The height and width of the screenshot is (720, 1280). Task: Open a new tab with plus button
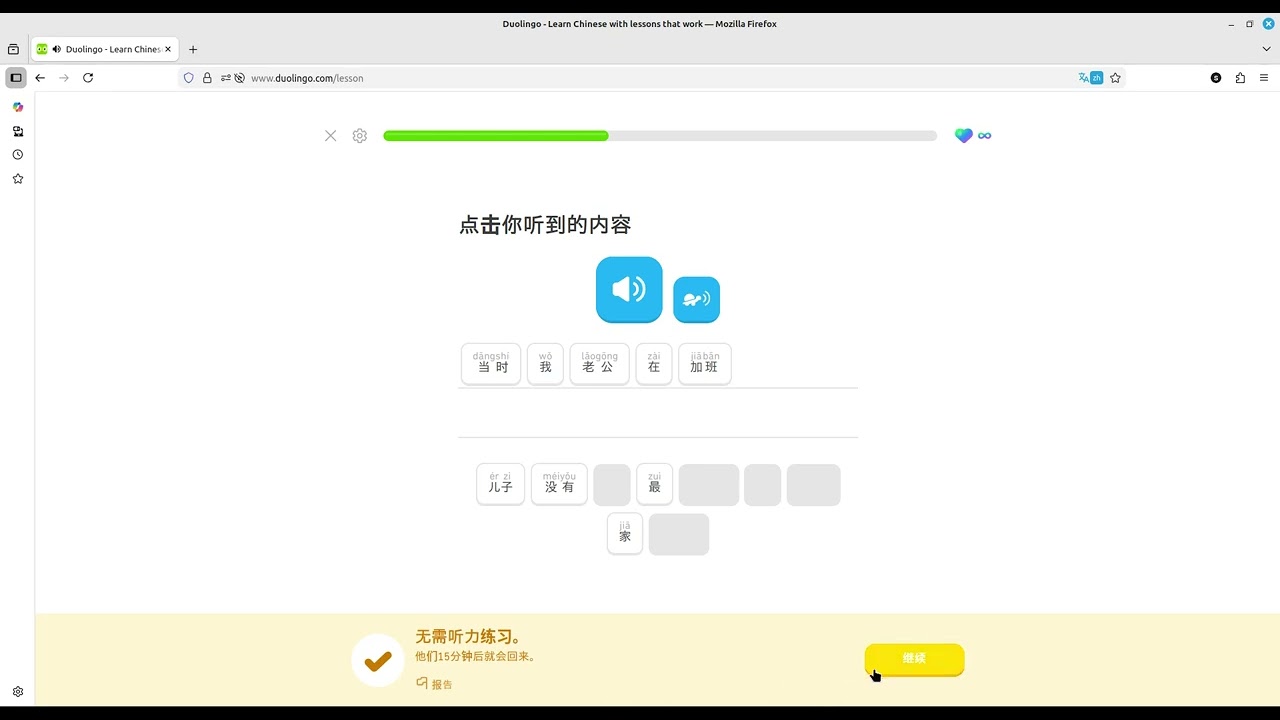pyautogui.click(x=193, y=49)
